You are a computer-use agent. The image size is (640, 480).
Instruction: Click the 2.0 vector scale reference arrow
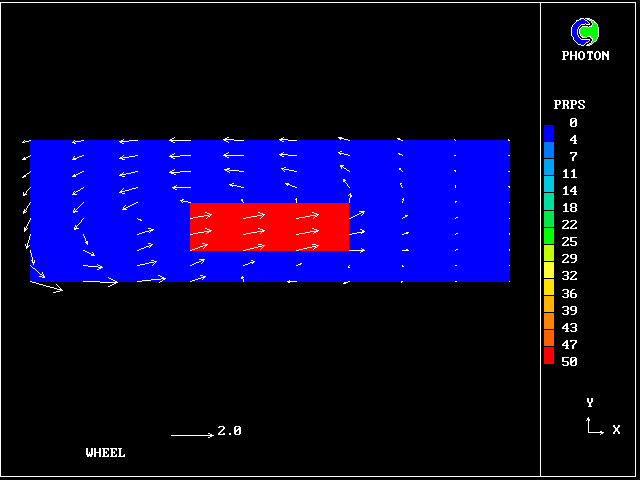pos(191,435)
